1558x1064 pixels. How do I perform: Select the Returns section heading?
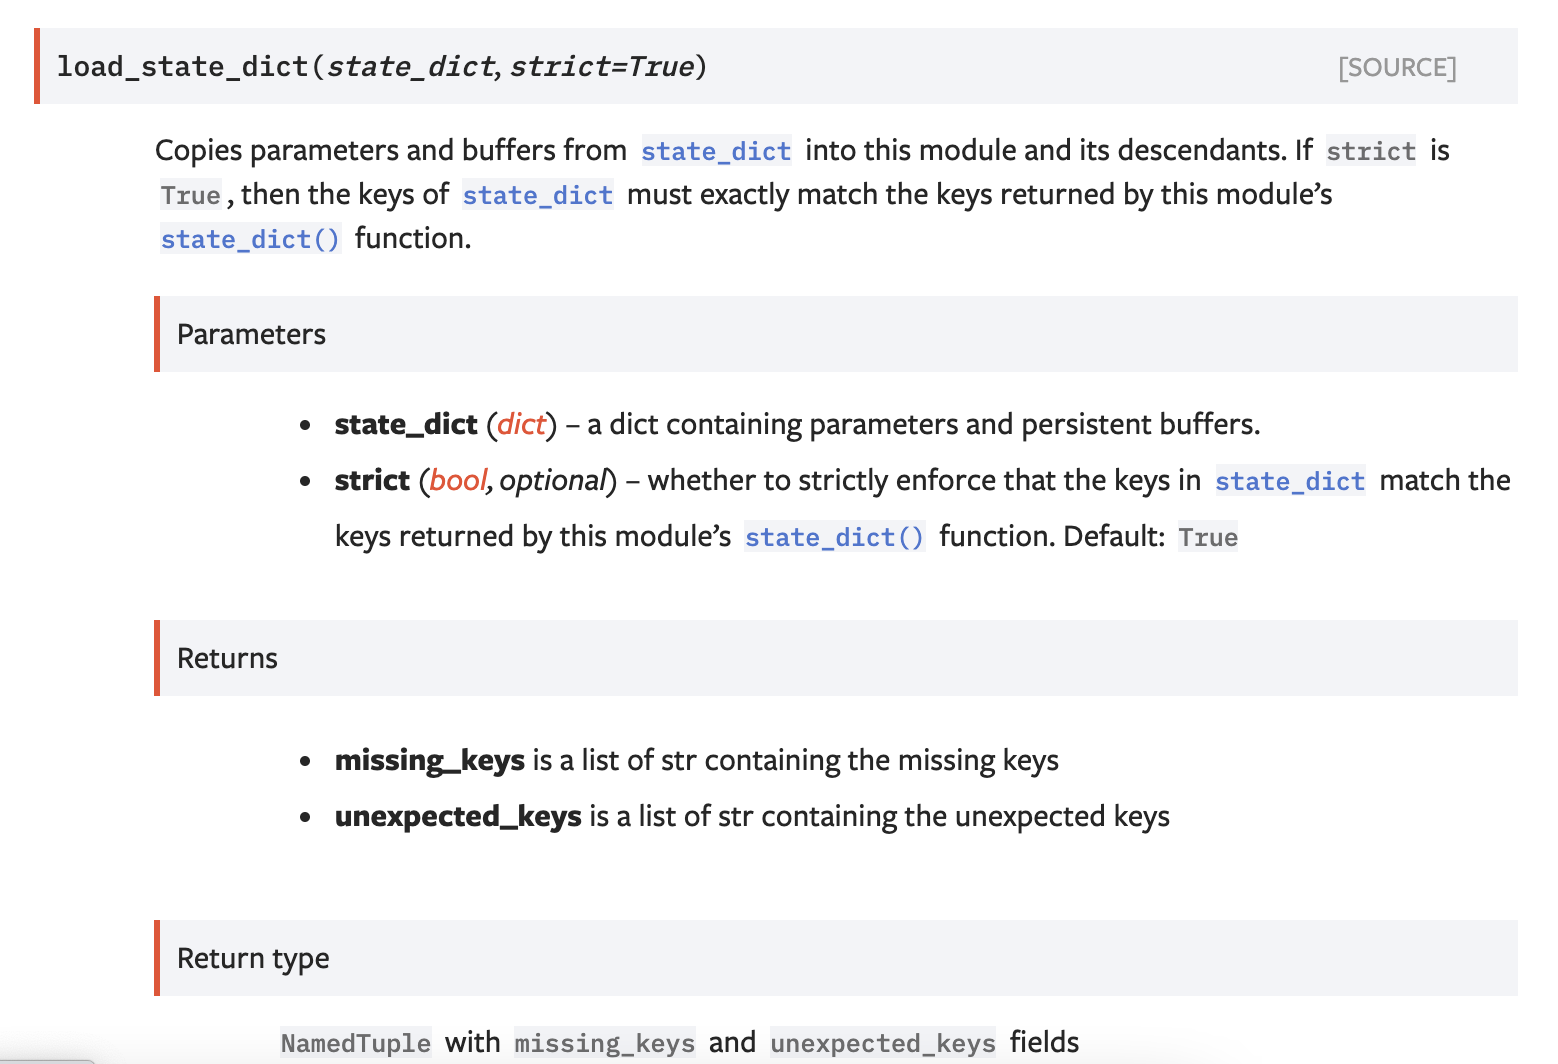coord(227,658)
